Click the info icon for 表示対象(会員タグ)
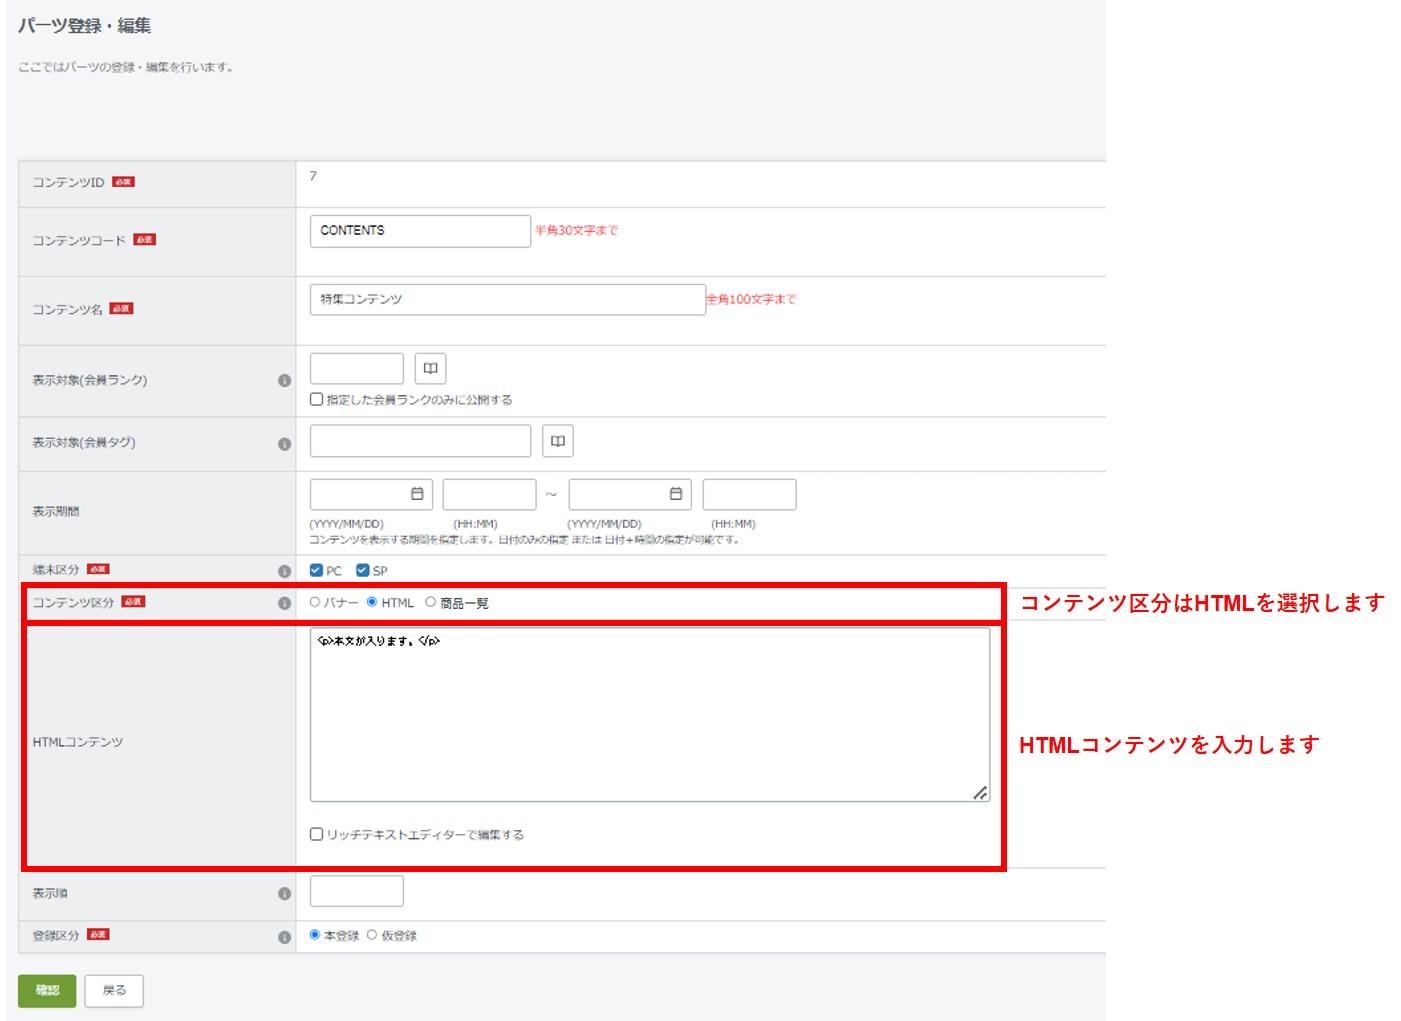 coord(284,443)
